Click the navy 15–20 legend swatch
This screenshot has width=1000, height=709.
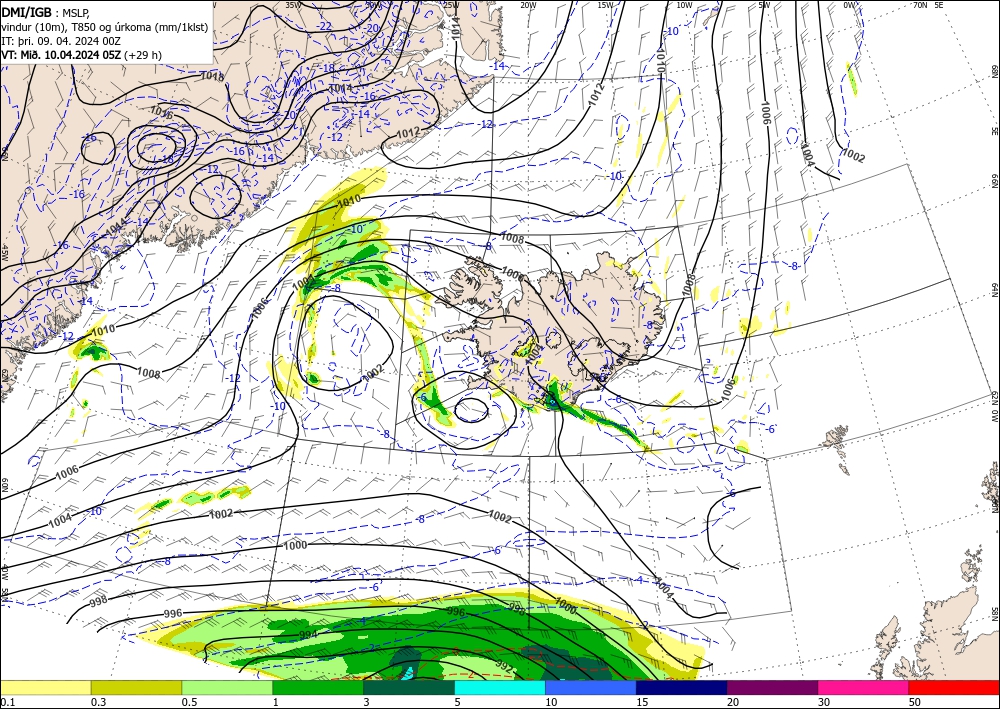[681, 687]
